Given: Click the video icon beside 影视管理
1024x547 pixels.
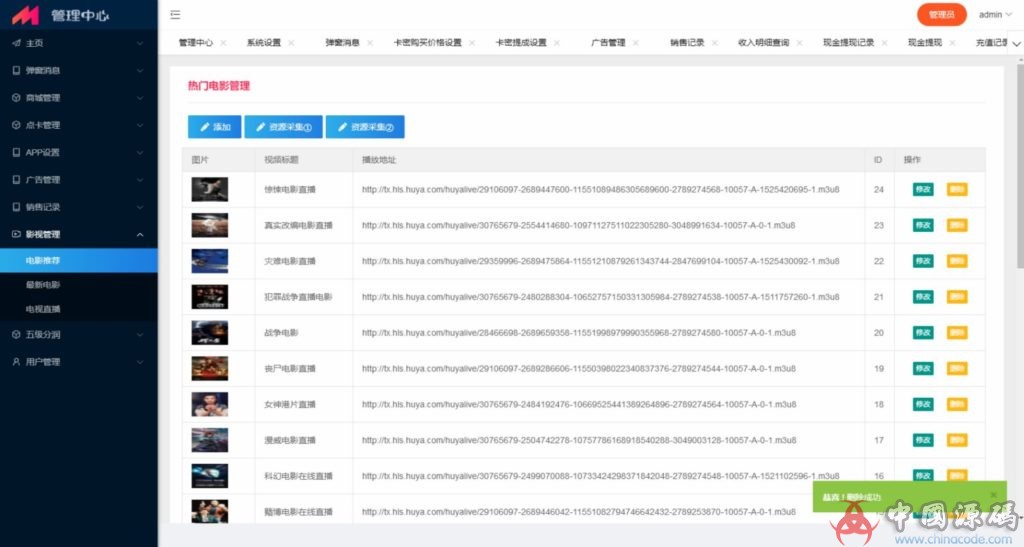Looking at the screenshot, I should click(x=16, y=234).
